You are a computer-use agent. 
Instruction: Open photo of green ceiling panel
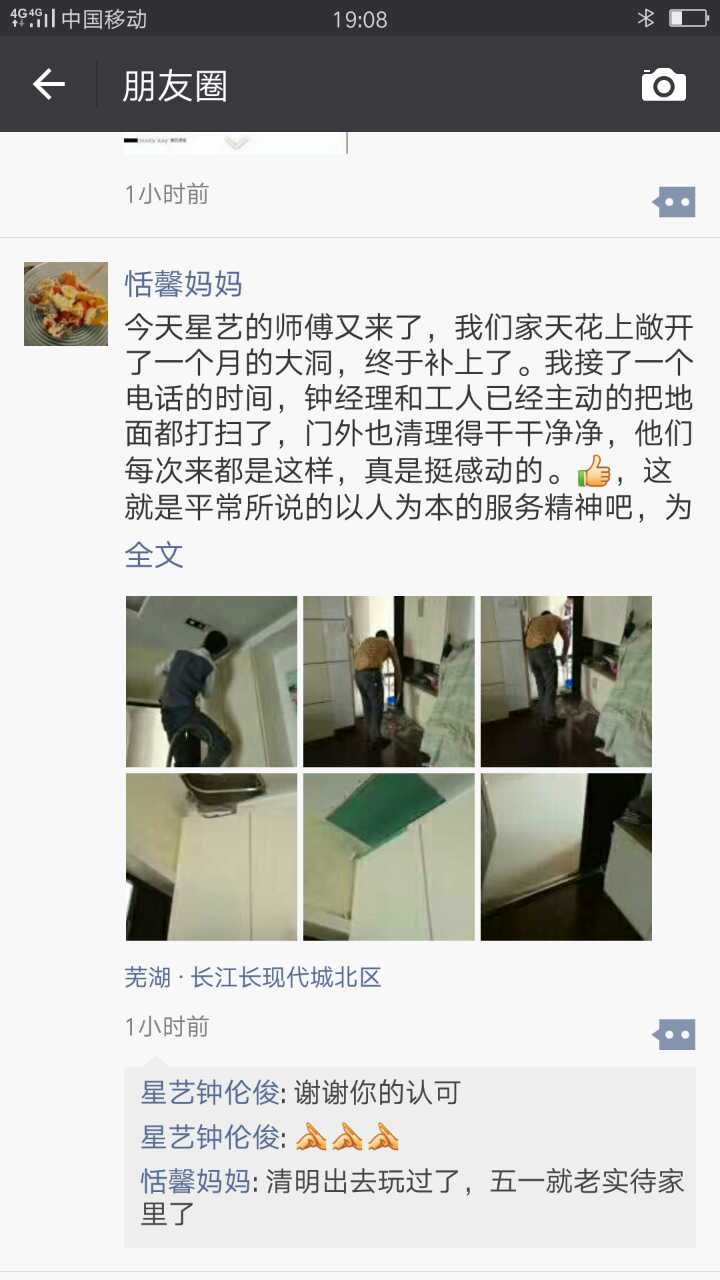[389, 856]
